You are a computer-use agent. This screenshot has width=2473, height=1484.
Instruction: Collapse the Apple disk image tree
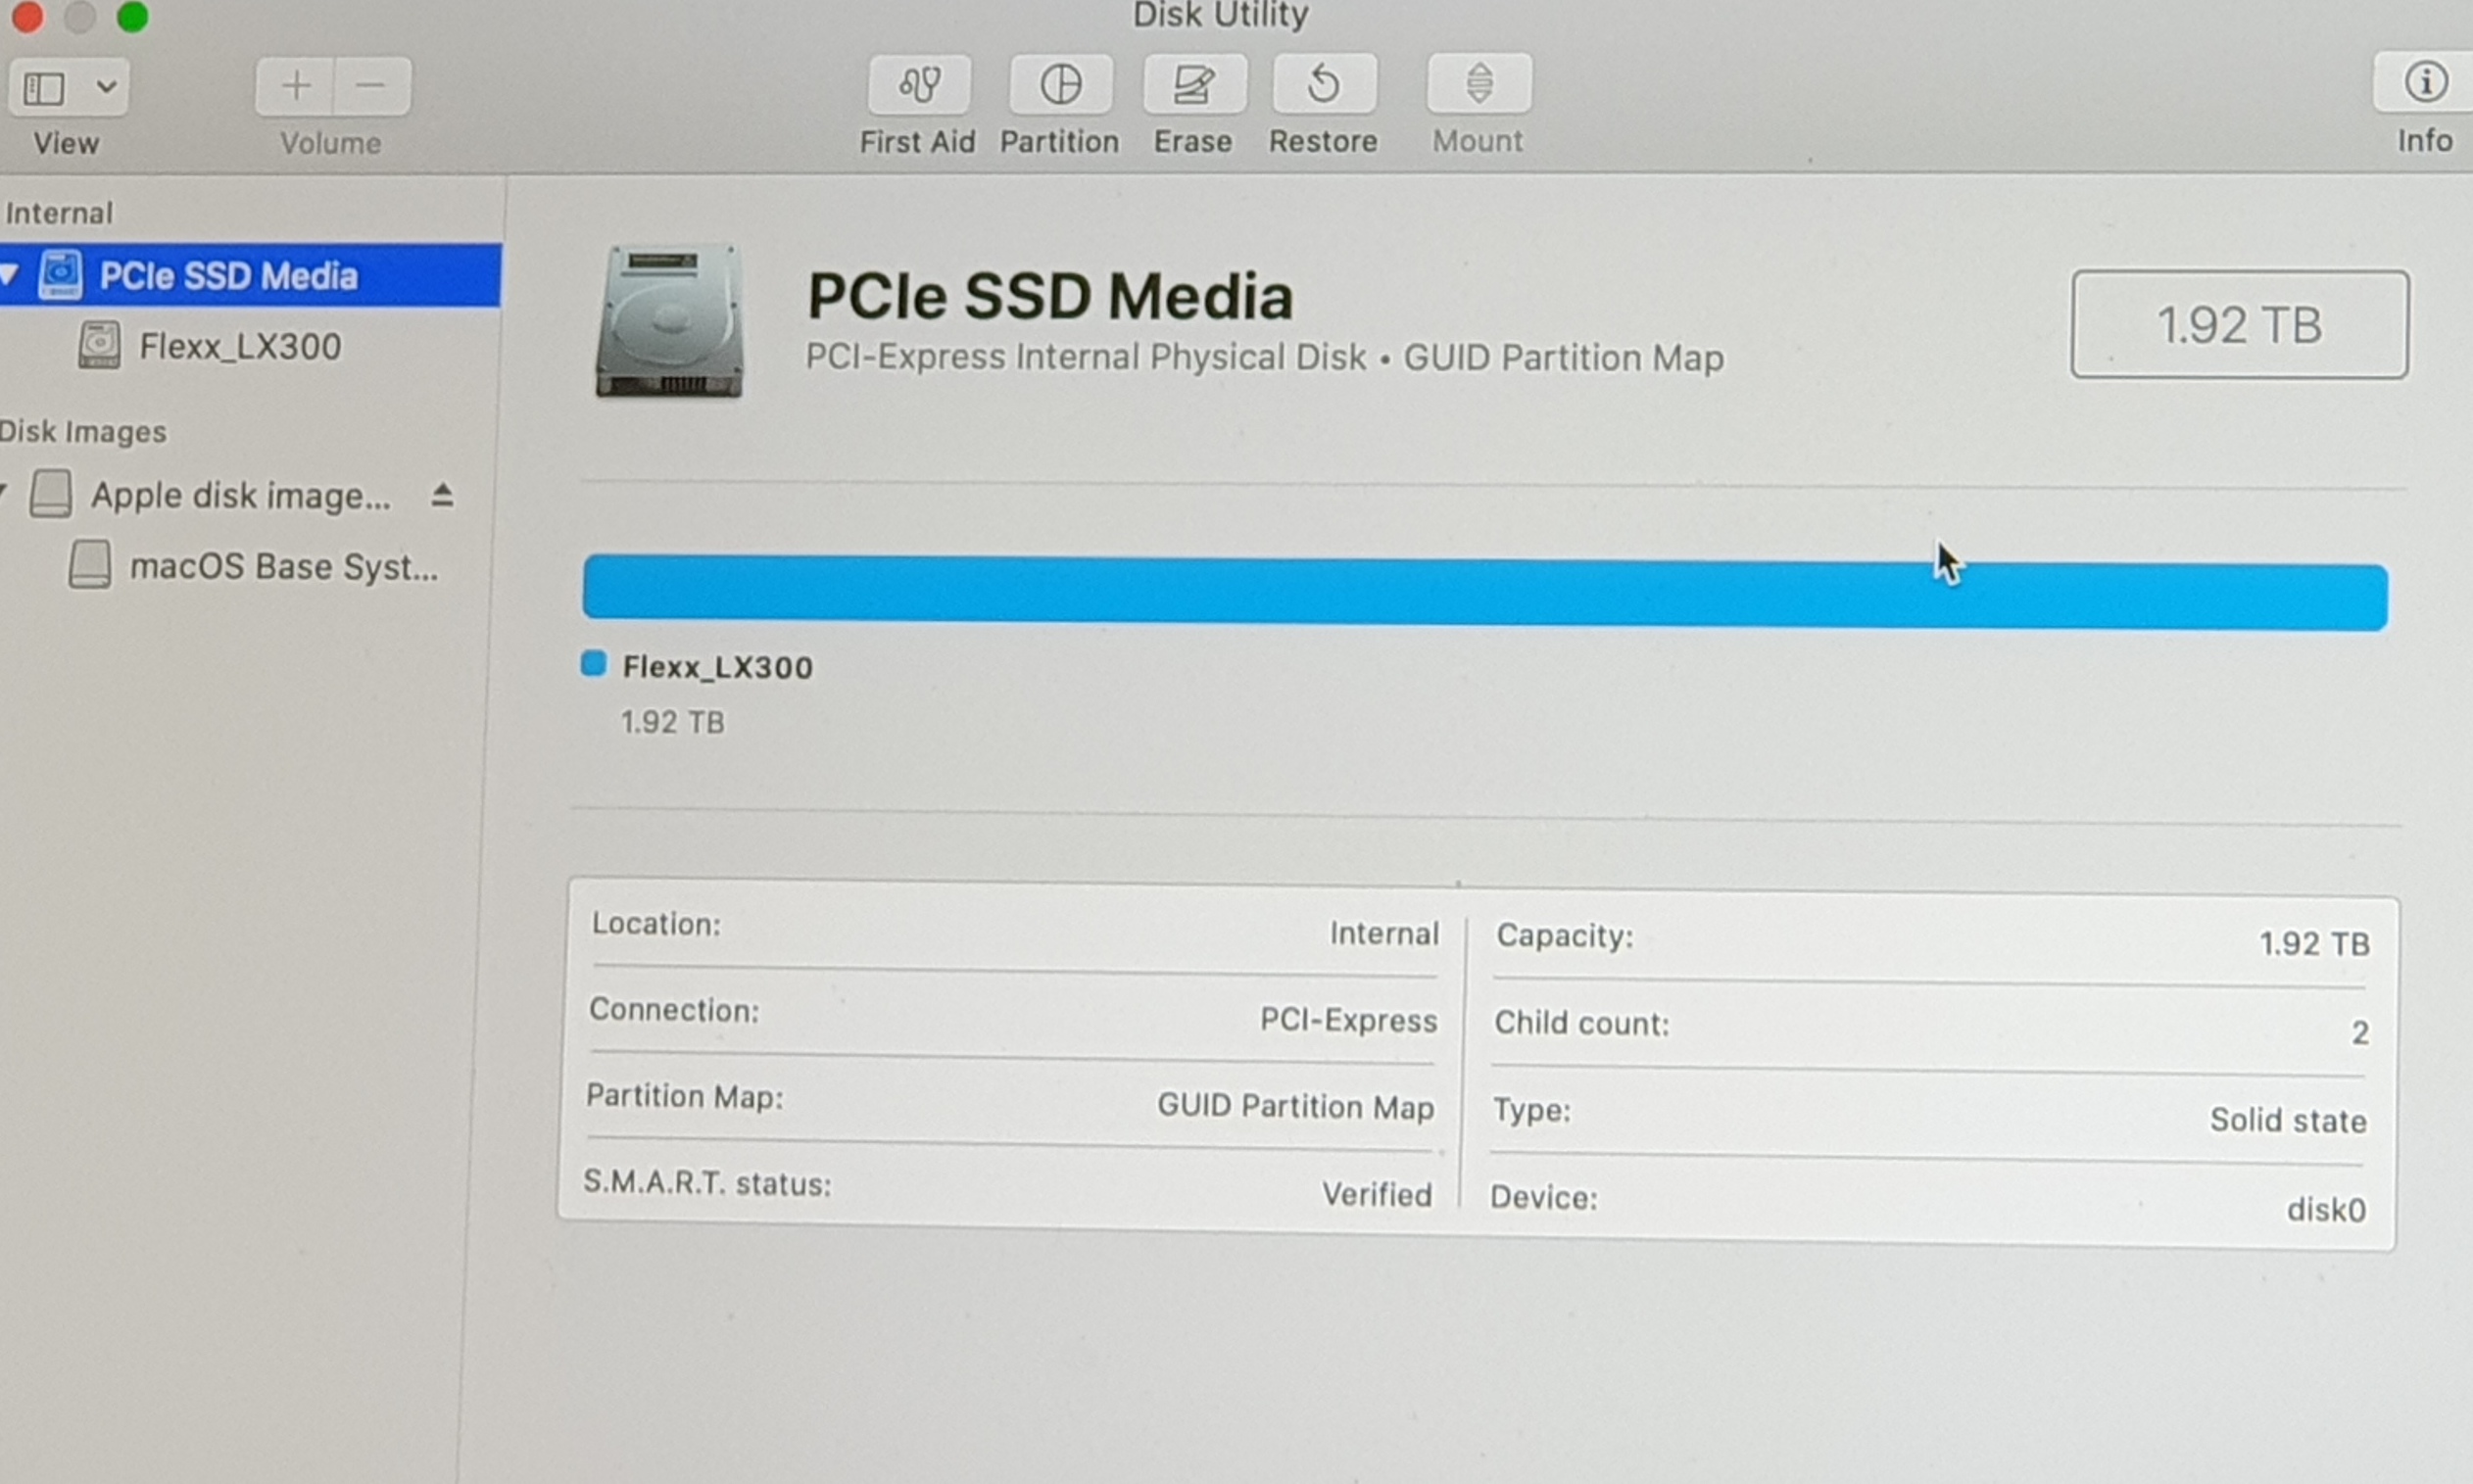click(x=4, y=492)
